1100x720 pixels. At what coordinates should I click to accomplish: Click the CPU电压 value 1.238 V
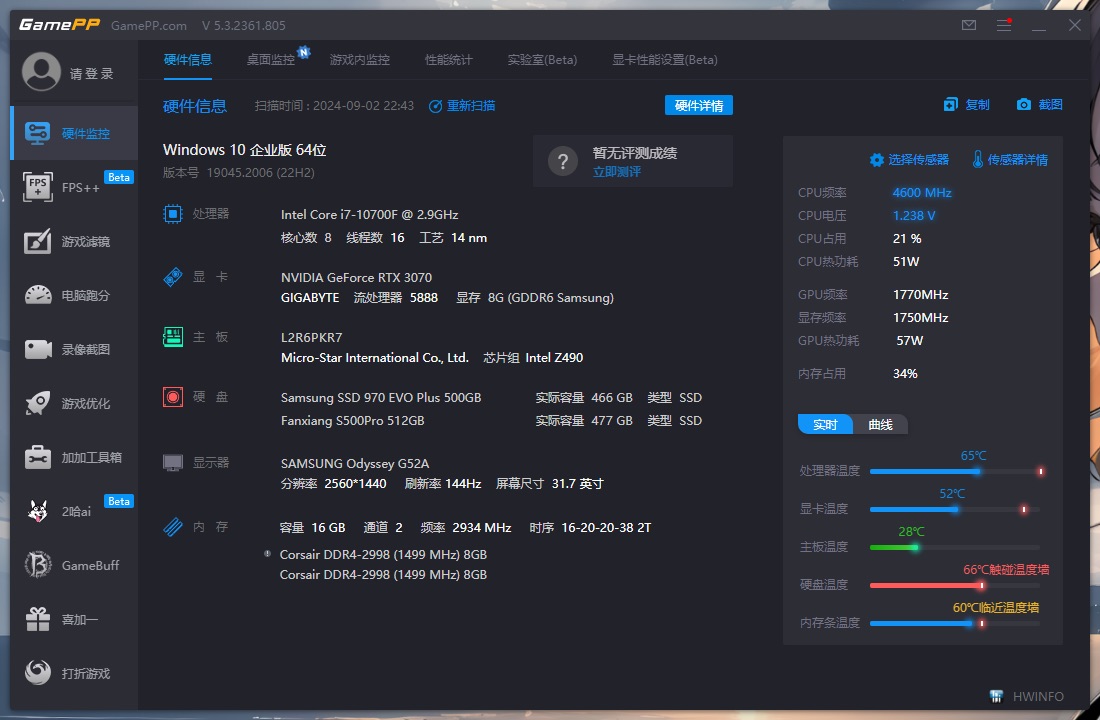pos(913,216)
